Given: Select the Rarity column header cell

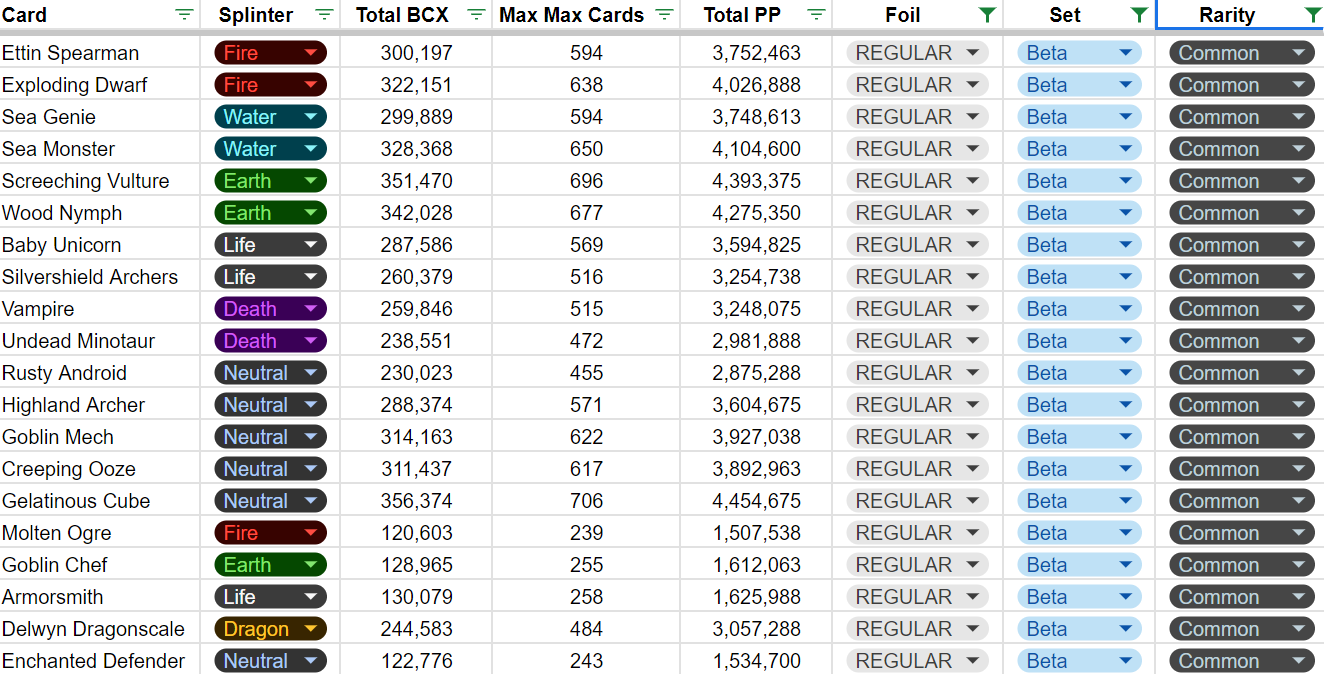Looking at the screenshot, I should (x=1240, y=15).
